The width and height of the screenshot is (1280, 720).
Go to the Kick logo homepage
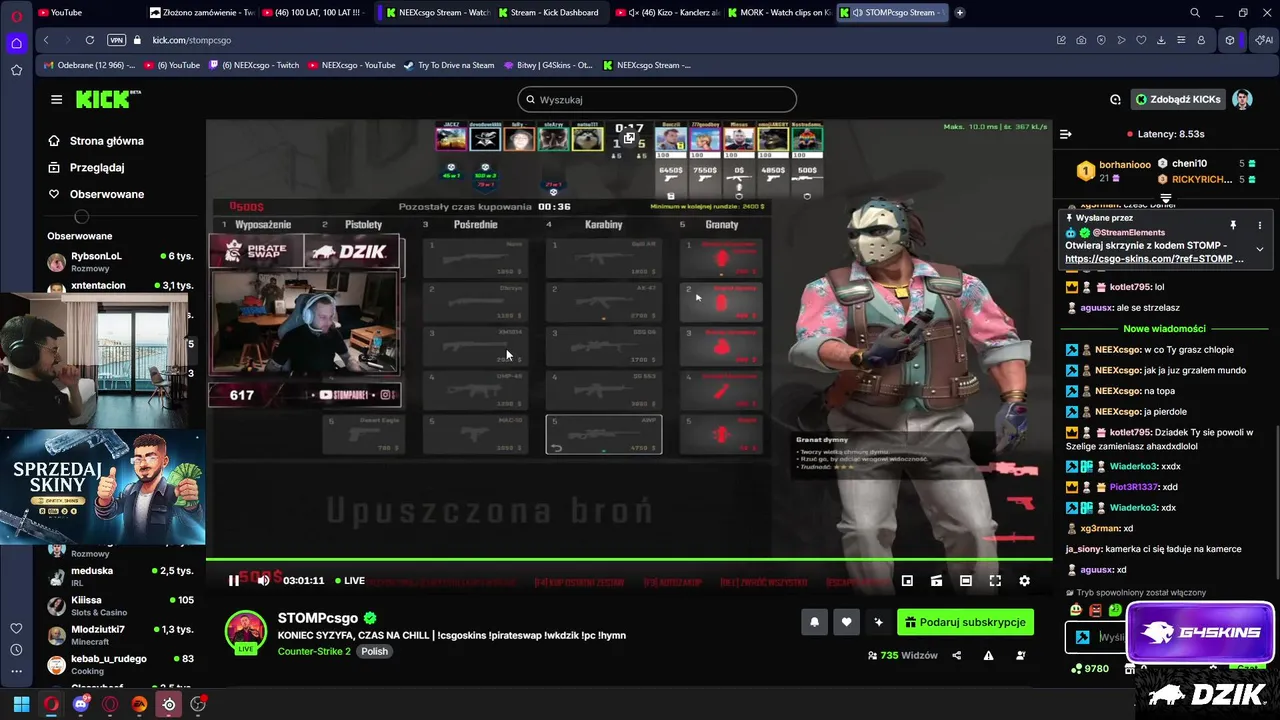(x=108, y=99)
